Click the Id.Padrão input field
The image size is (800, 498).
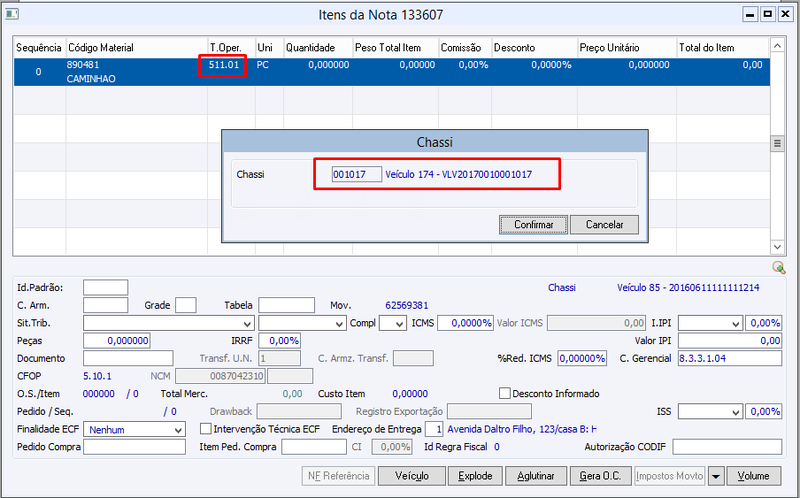pos(106,287)
